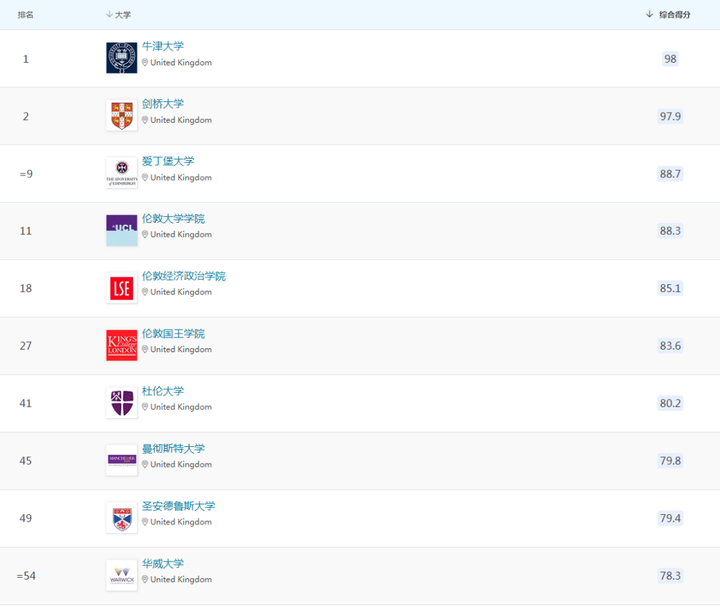Click the score badge 85.1
The height and width of the screenshot is (607, 720).
click(x=670, y=288)
